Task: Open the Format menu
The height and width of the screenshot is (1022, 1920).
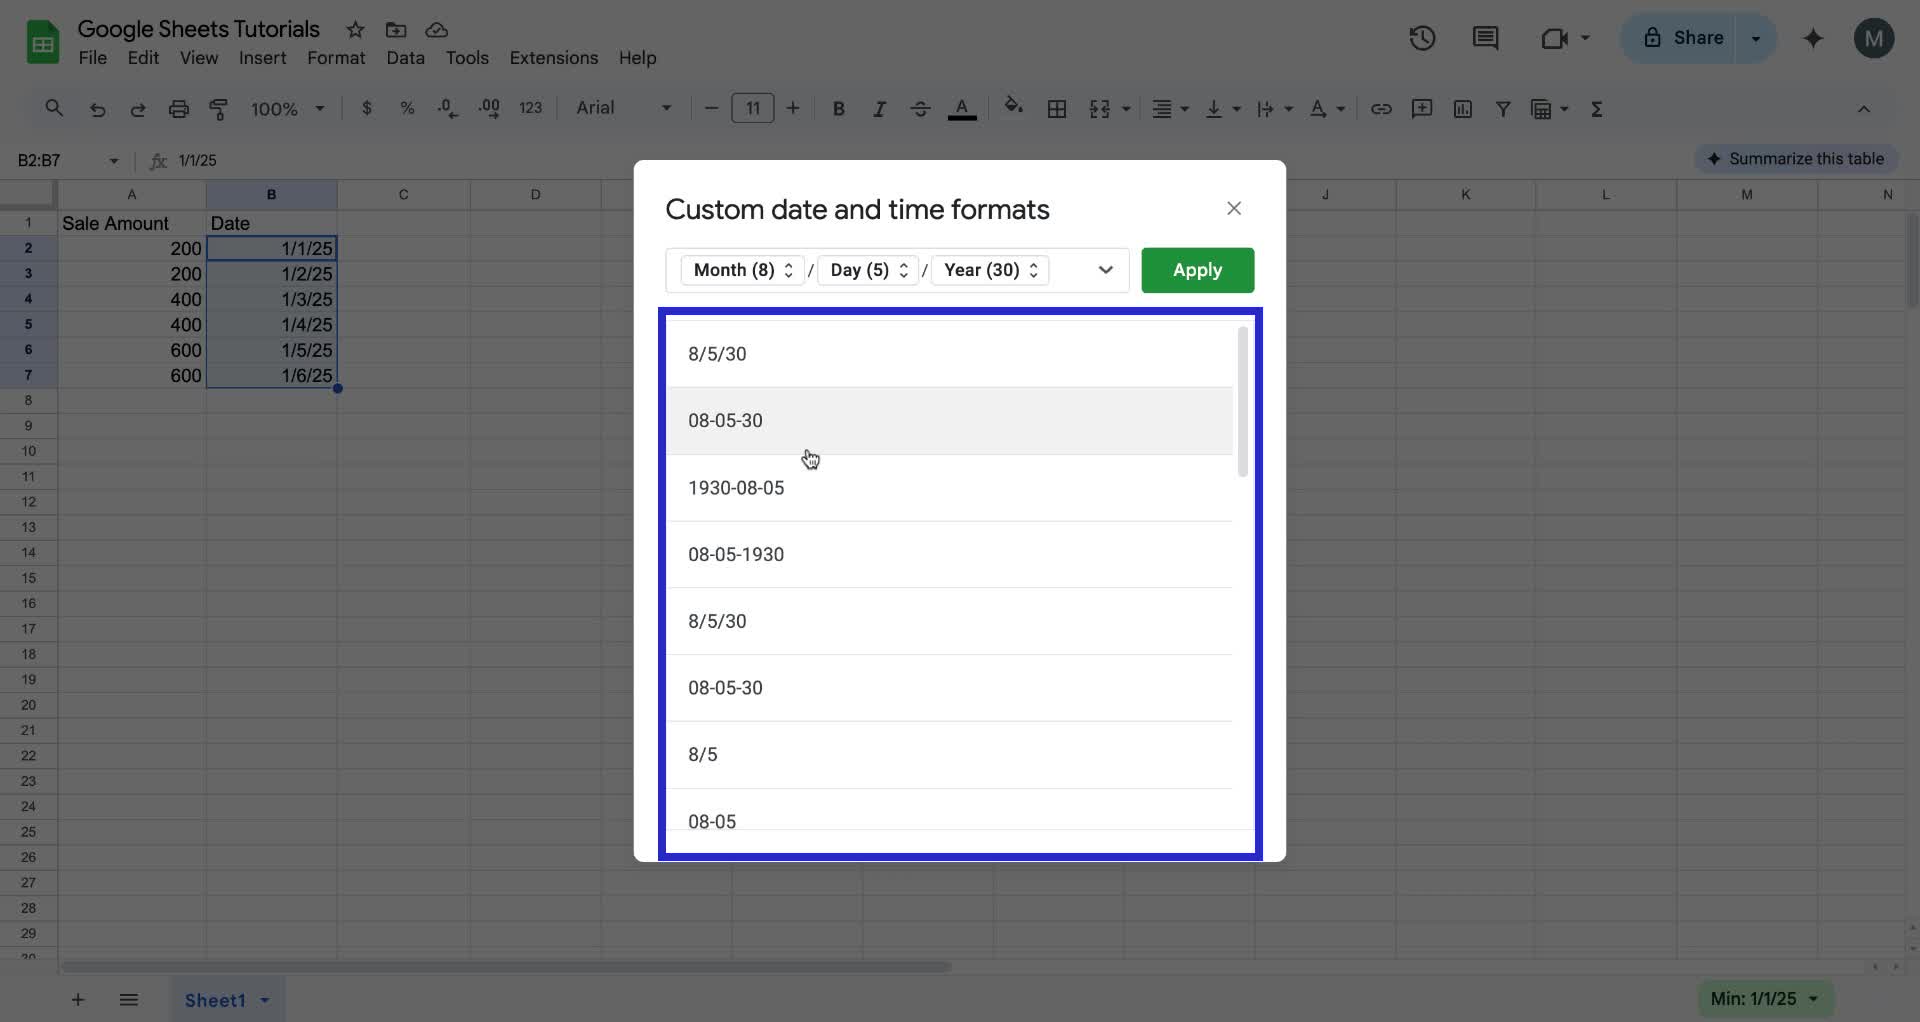Action: [335, 58]
